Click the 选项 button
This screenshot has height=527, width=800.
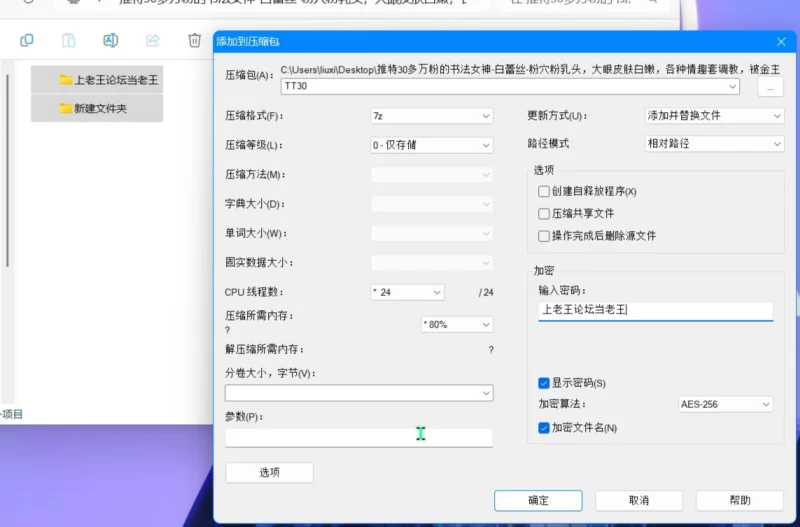[x=269, y=472]
